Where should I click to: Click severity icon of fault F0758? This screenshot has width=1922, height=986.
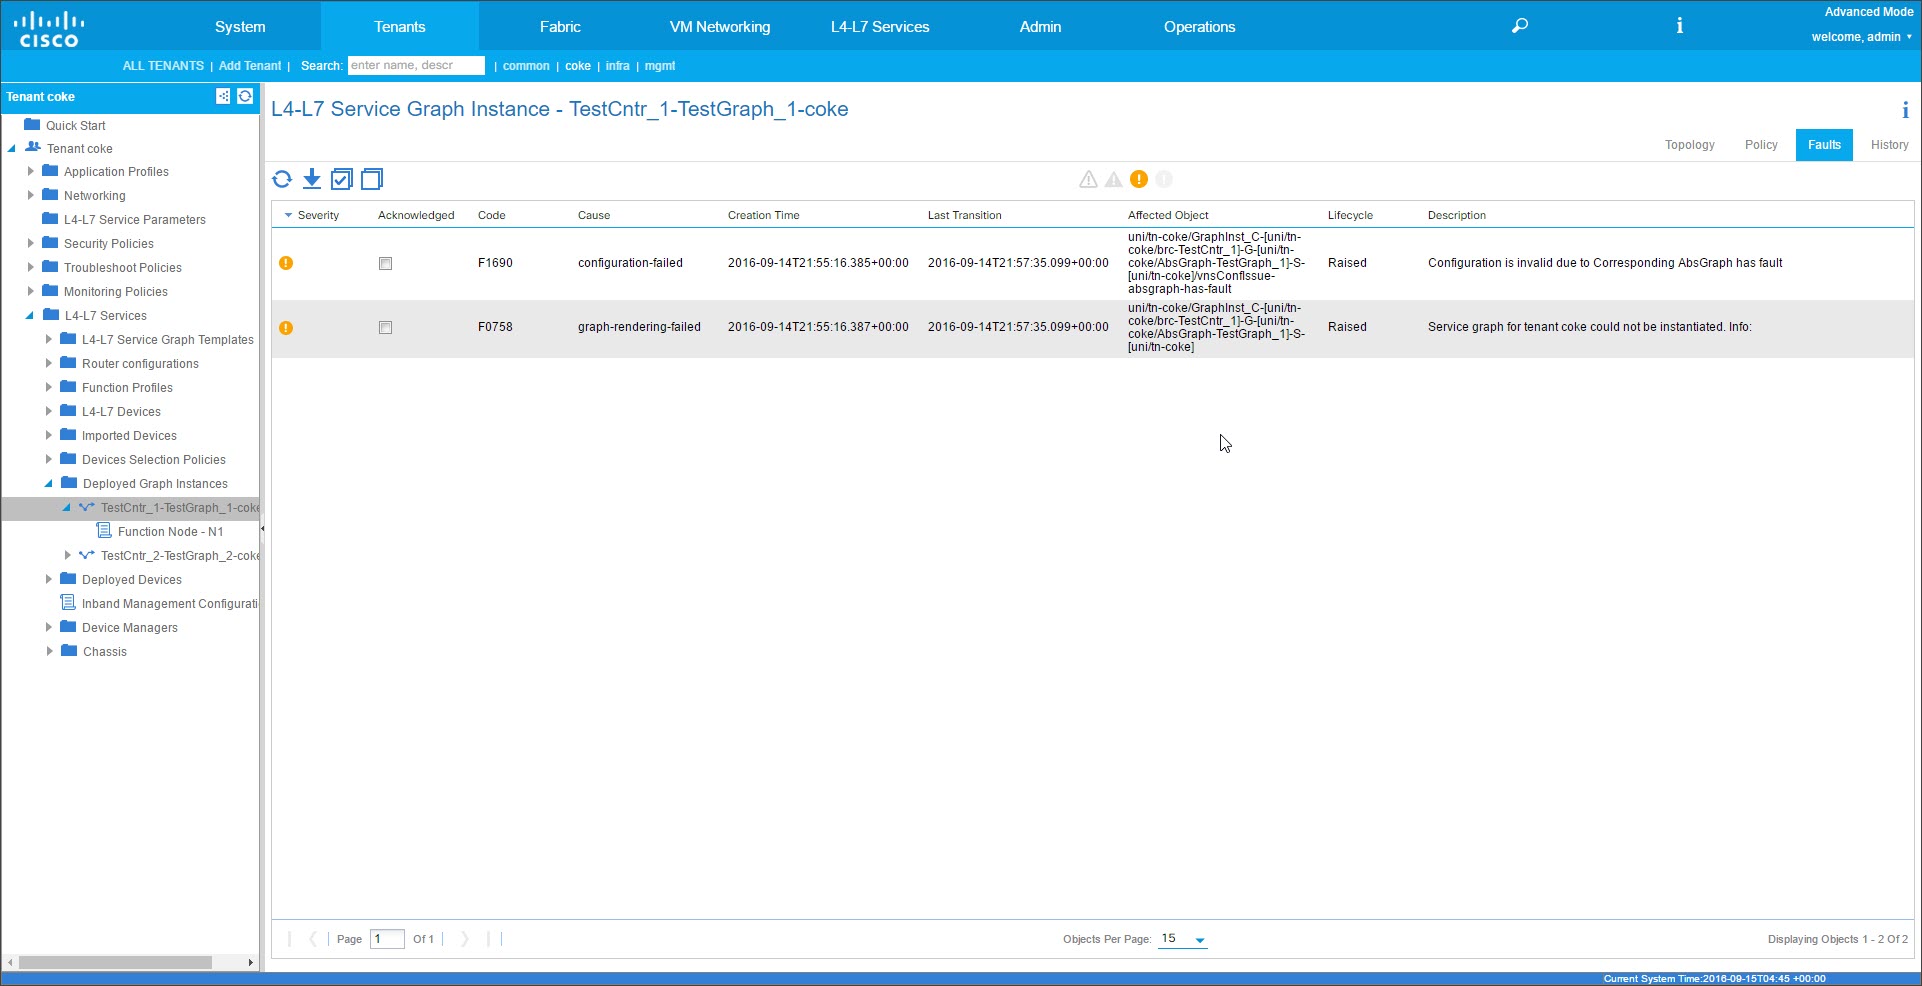286,327
